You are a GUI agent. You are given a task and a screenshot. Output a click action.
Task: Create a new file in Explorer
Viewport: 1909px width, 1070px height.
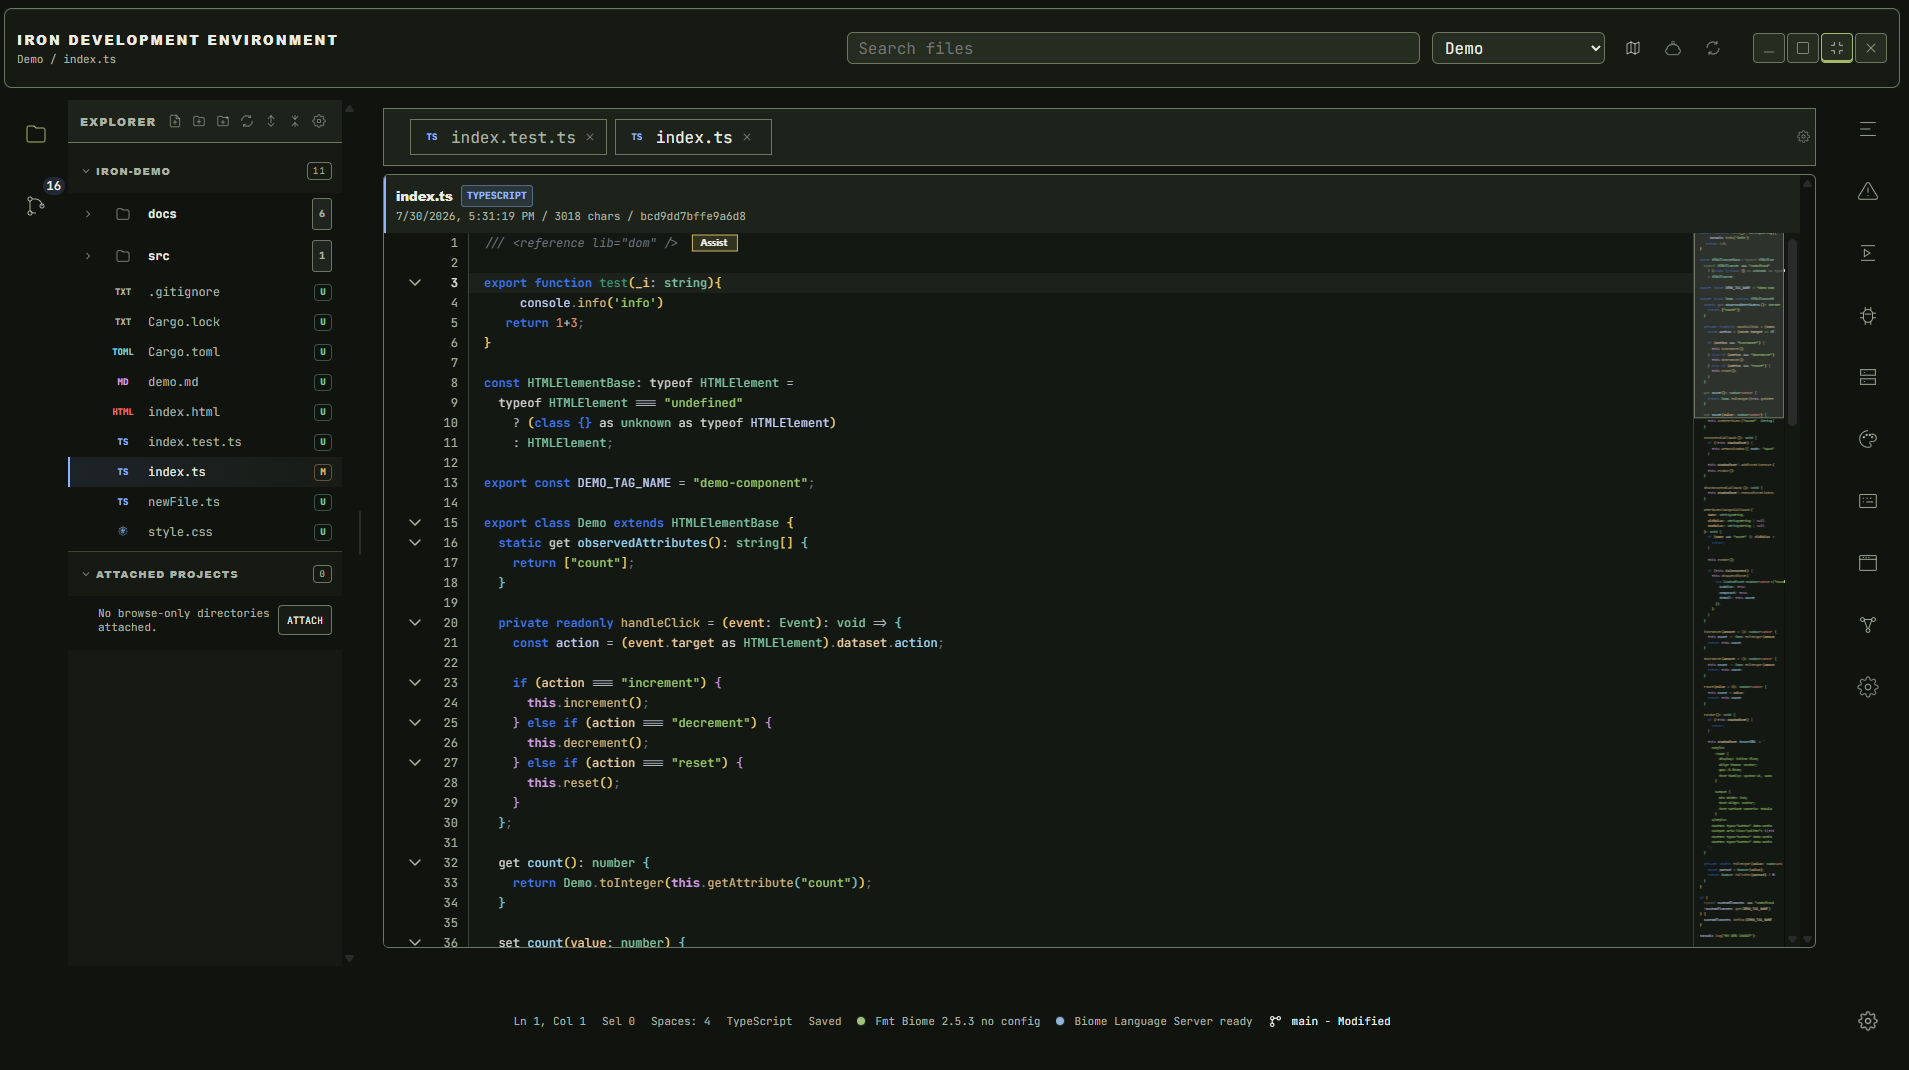pos(175,121)
